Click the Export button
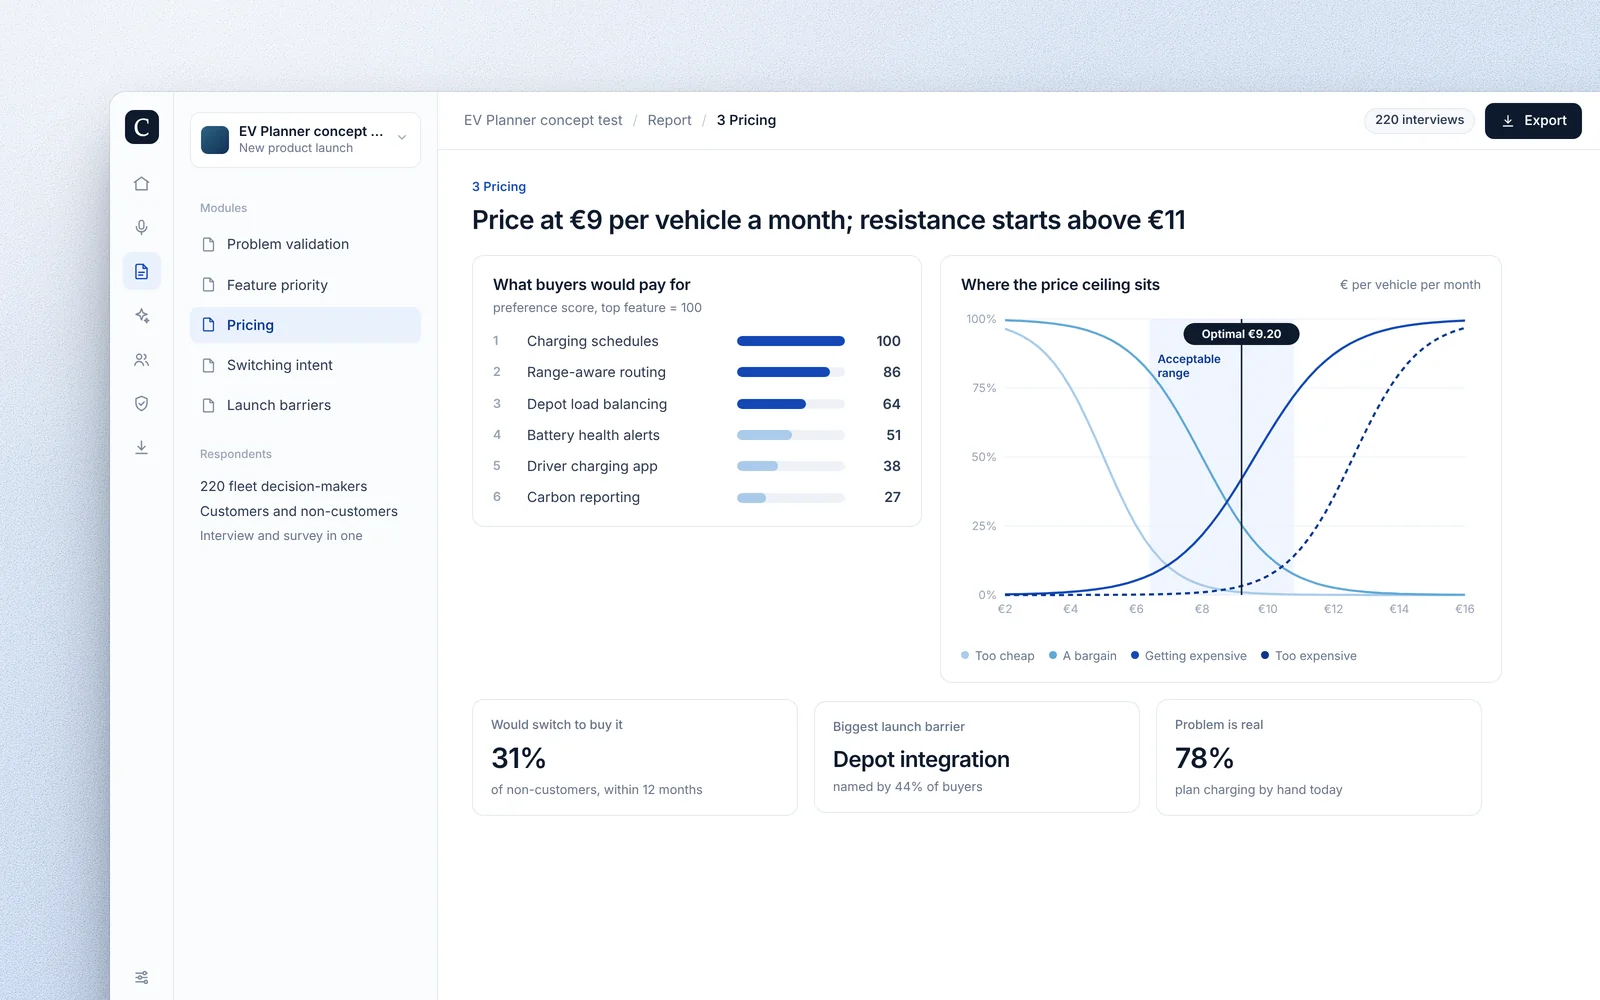 (x=1533, y=121)
